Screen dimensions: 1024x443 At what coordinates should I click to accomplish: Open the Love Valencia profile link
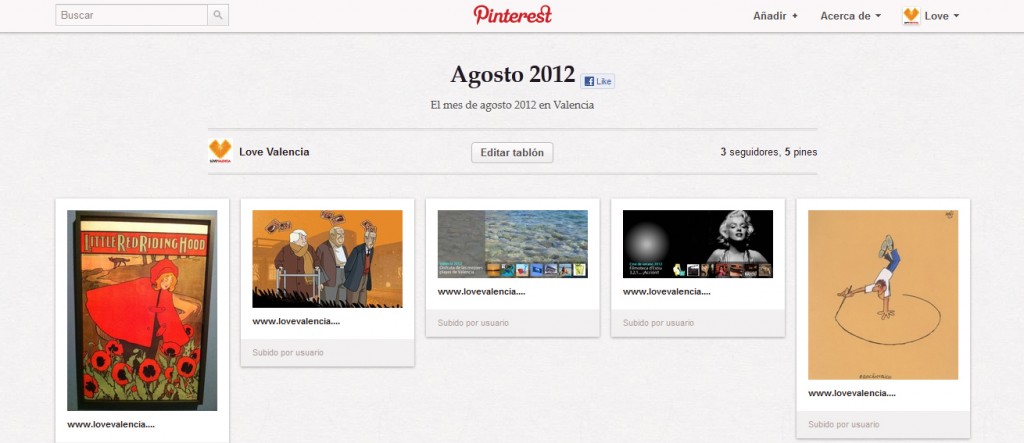(274, 152)
